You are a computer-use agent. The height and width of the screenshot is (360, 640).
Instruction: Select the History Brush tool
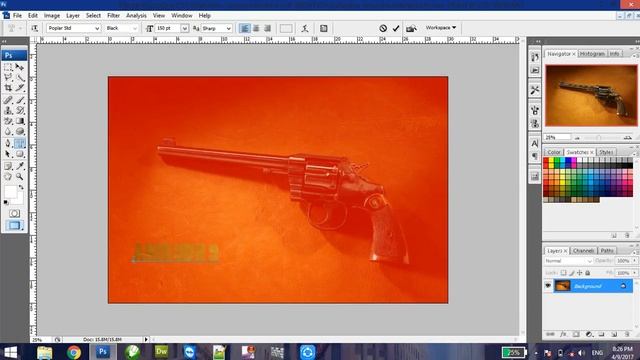[20, 110]
